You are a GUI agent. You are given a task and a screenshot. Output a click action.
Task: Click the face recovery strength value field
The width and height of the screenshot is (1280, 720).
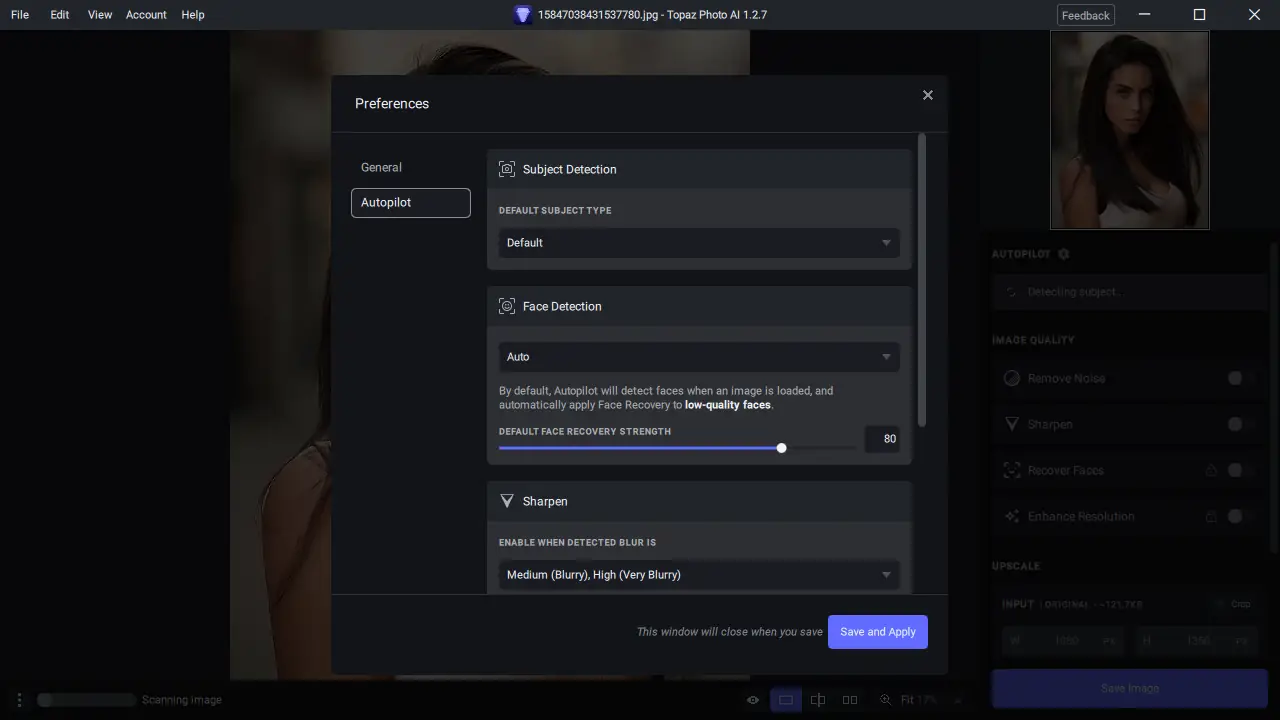(x=882, y=439)
